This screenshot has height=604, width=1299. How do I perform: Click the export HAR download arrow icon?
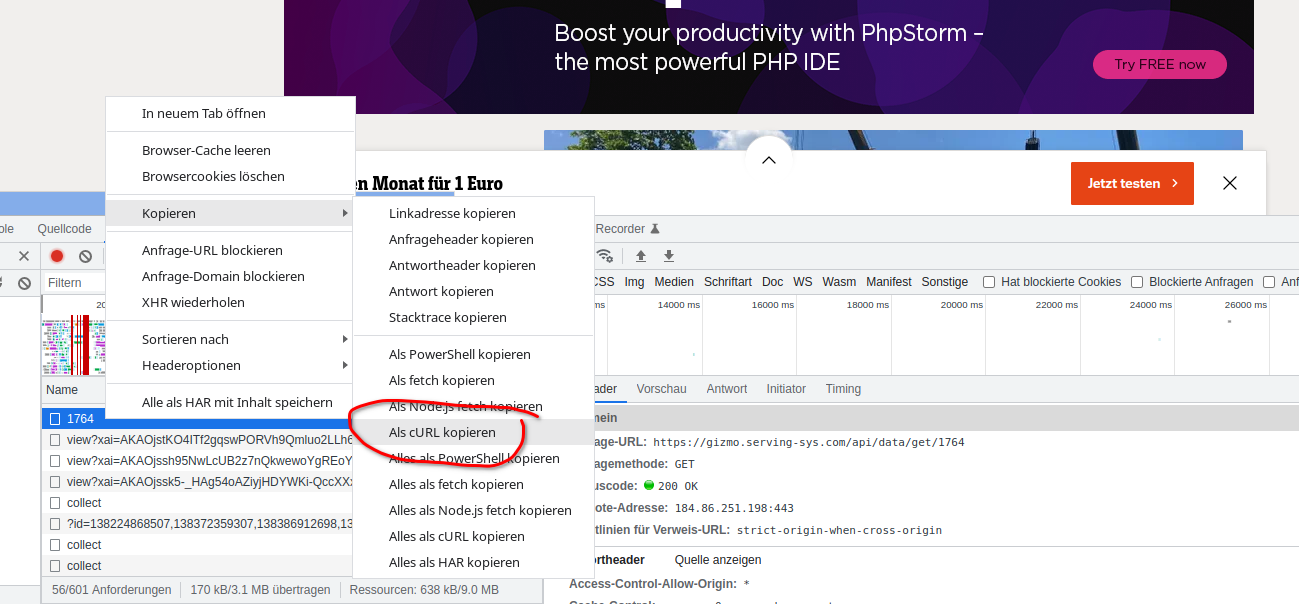pos(669,256)
